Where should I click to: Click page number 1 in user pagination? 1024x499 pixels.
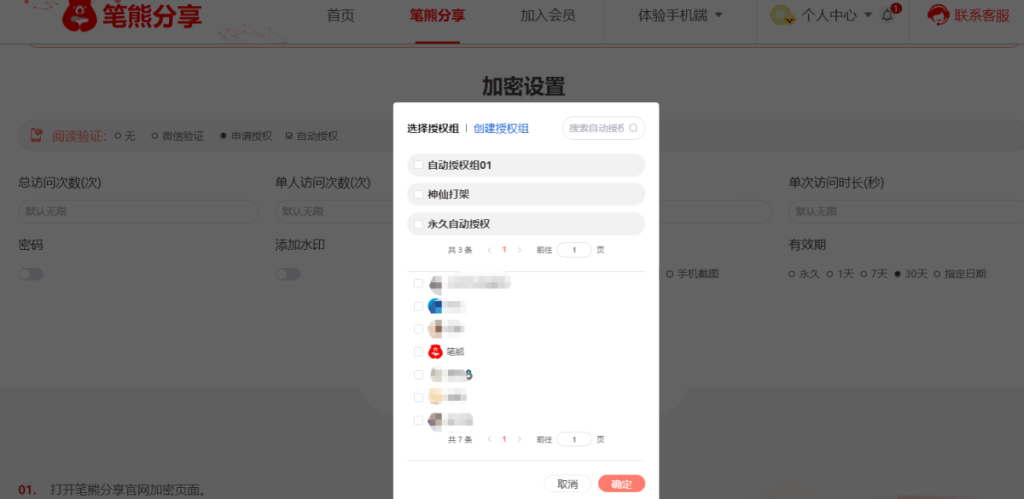point(504,440)
